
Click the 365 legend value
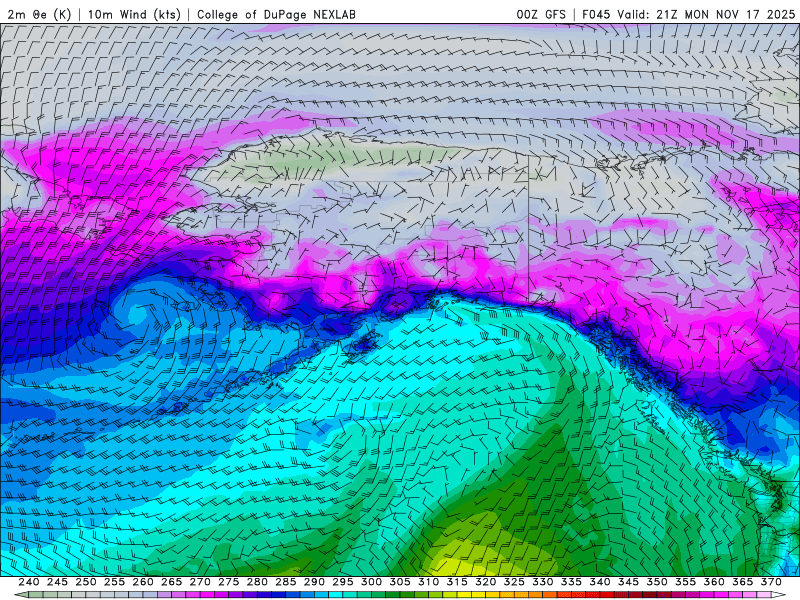tap(743, 582)
